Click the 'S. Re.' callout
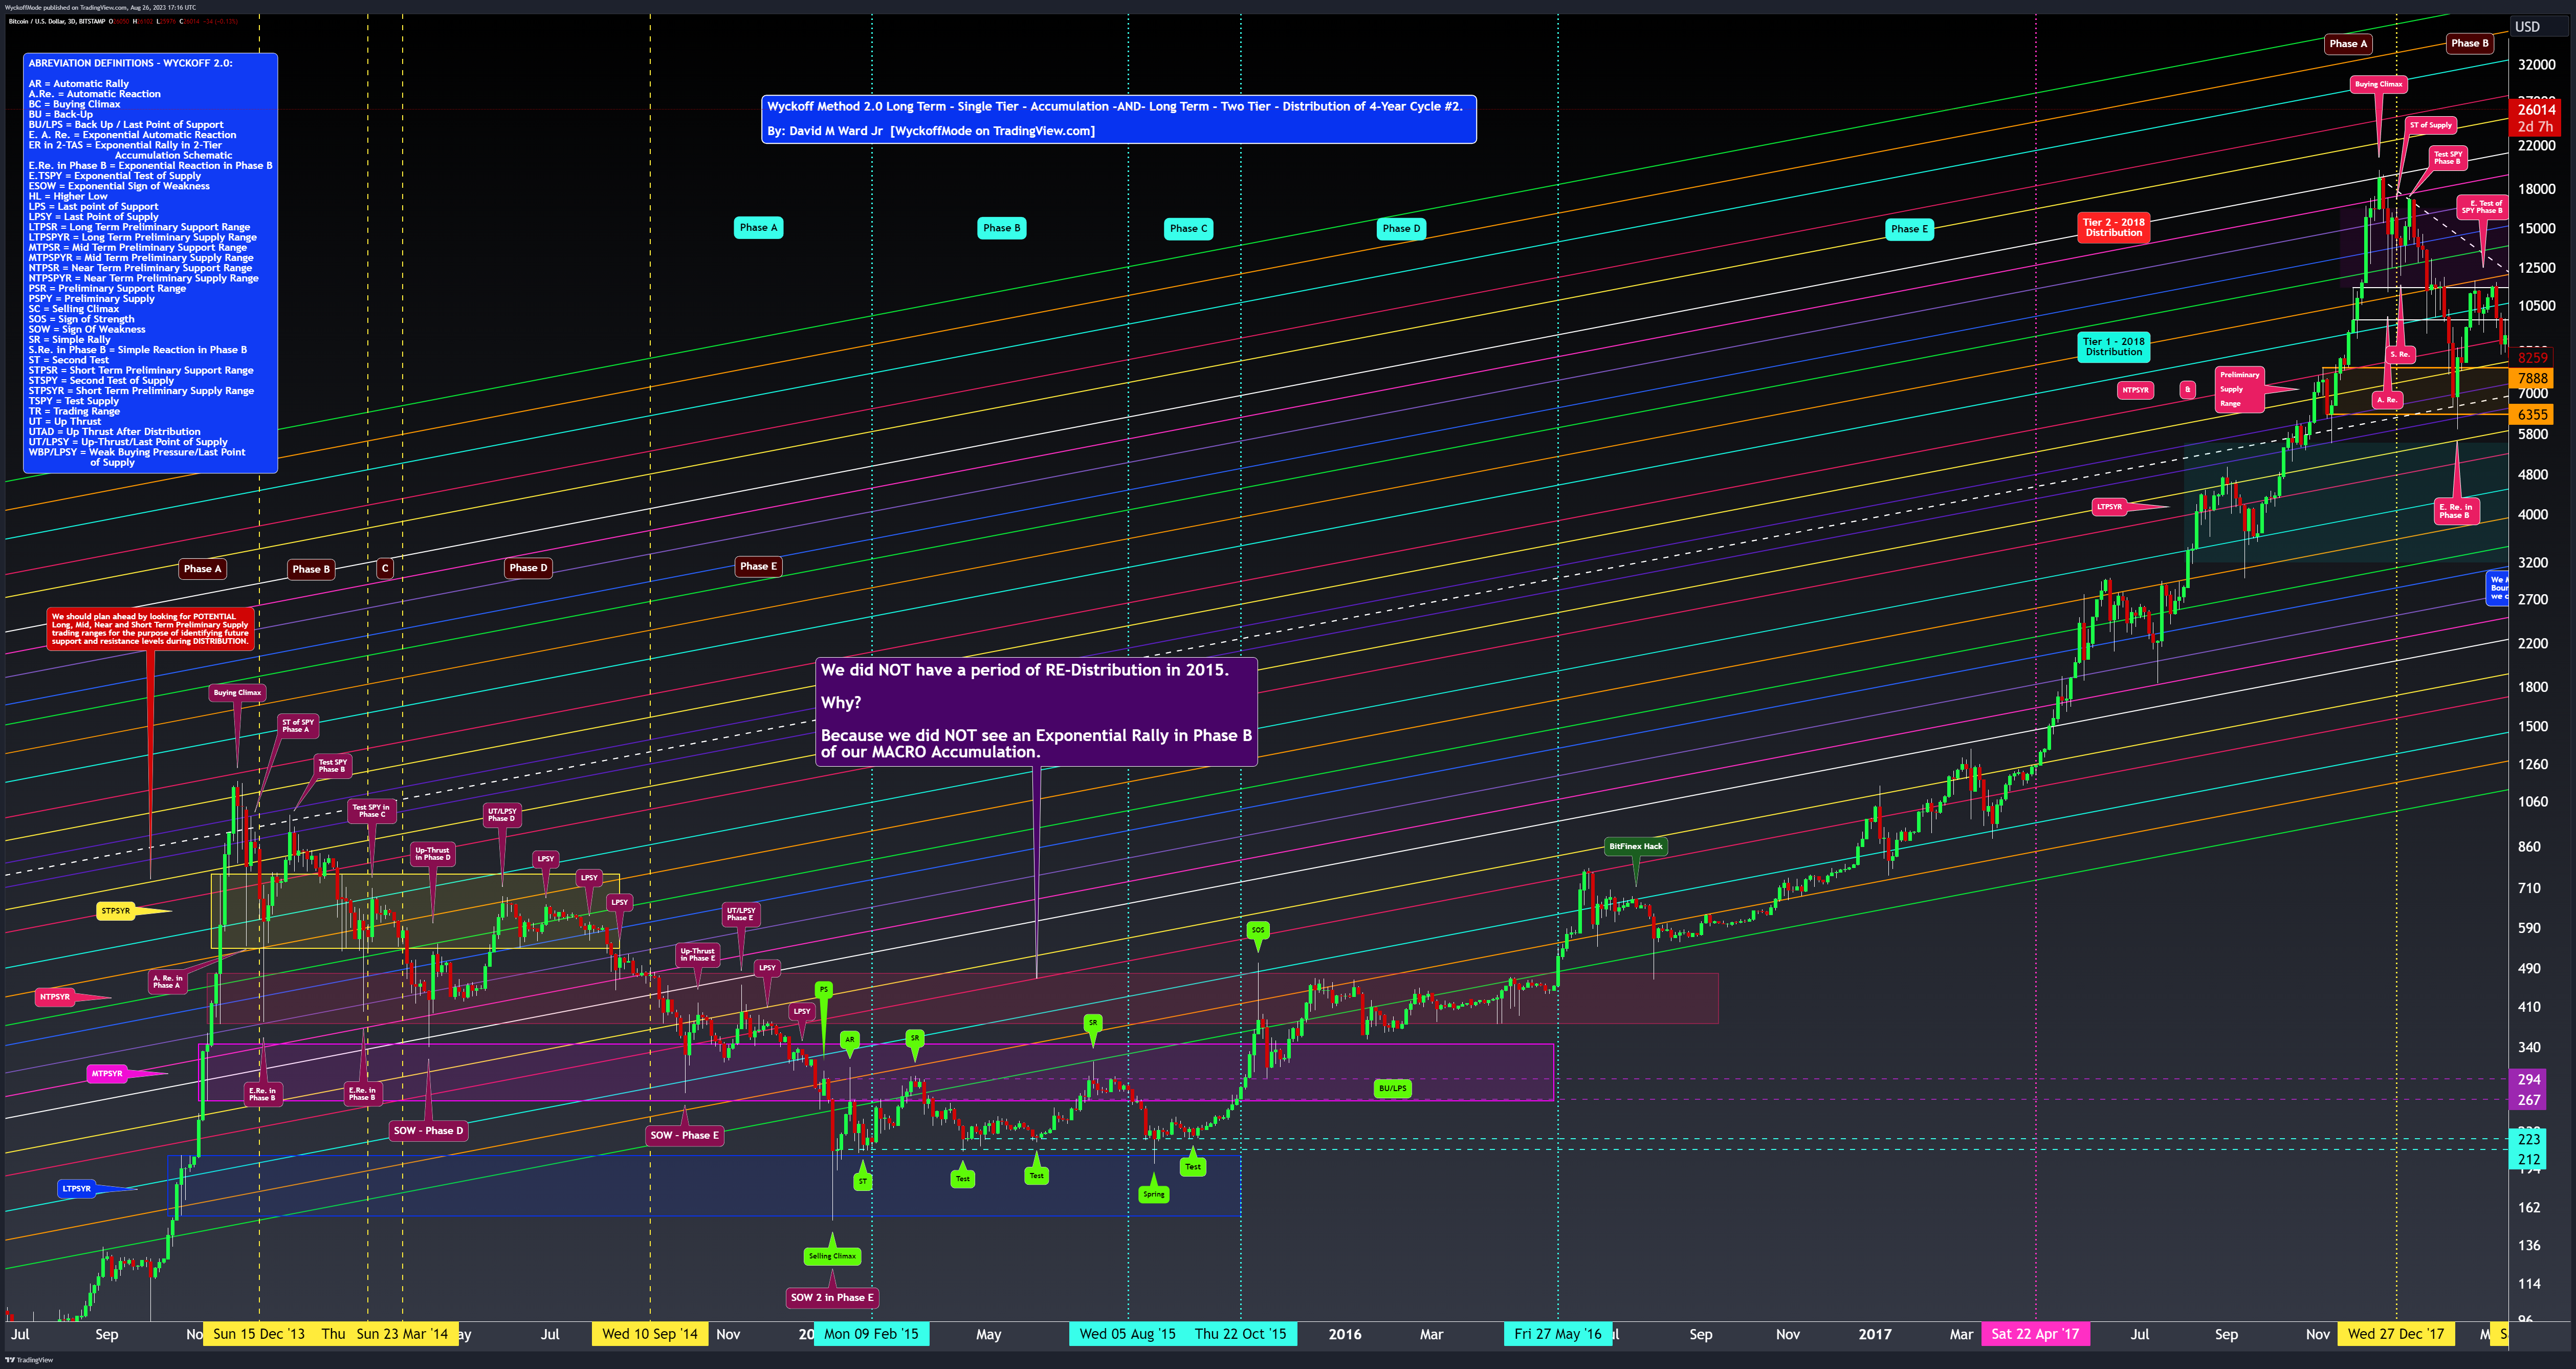This screenshot has width=2576, height=1369. coord(2400,354)
